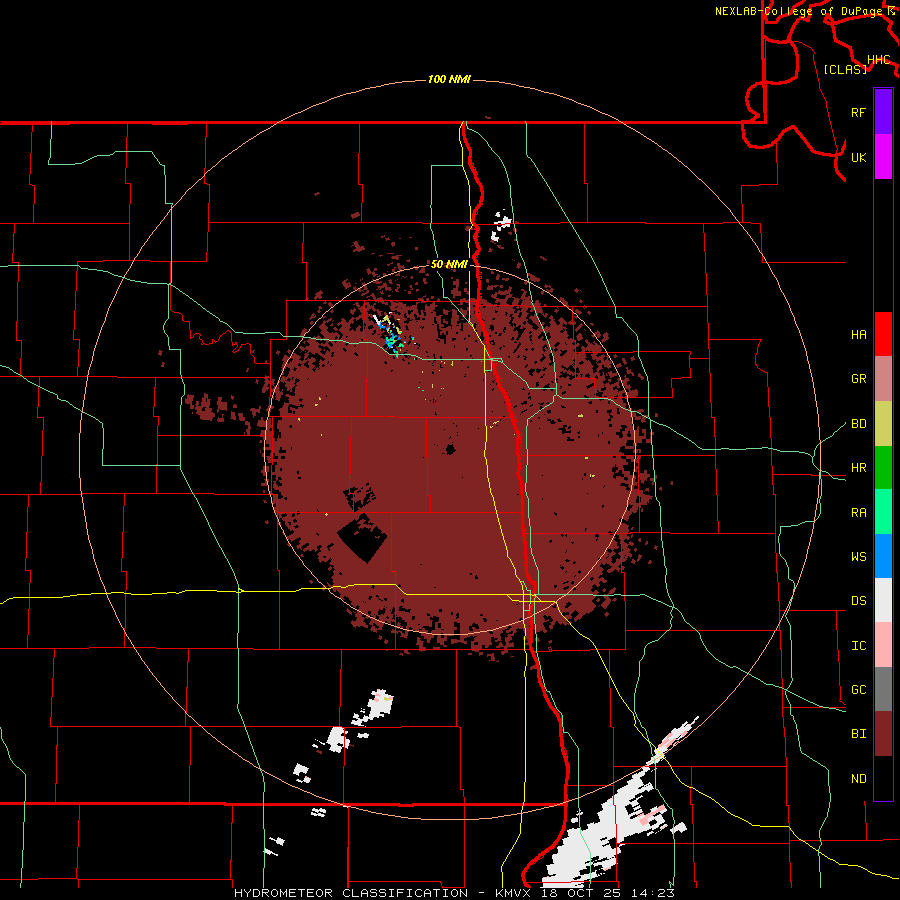The width and height of the screenshot is (900, 900).
Task: Click the brown BI biological swatch
Action: coord(883,734)
